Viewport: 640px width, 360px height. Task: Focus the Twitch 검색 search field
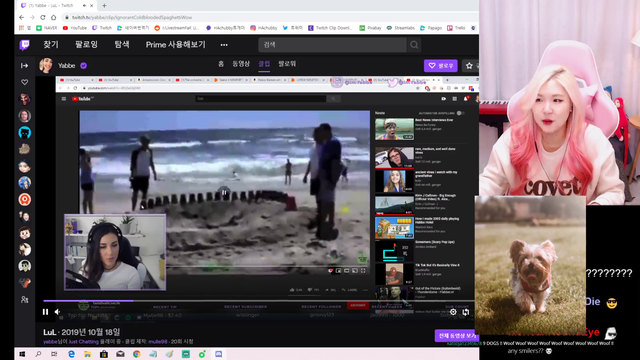pos(332,45)
